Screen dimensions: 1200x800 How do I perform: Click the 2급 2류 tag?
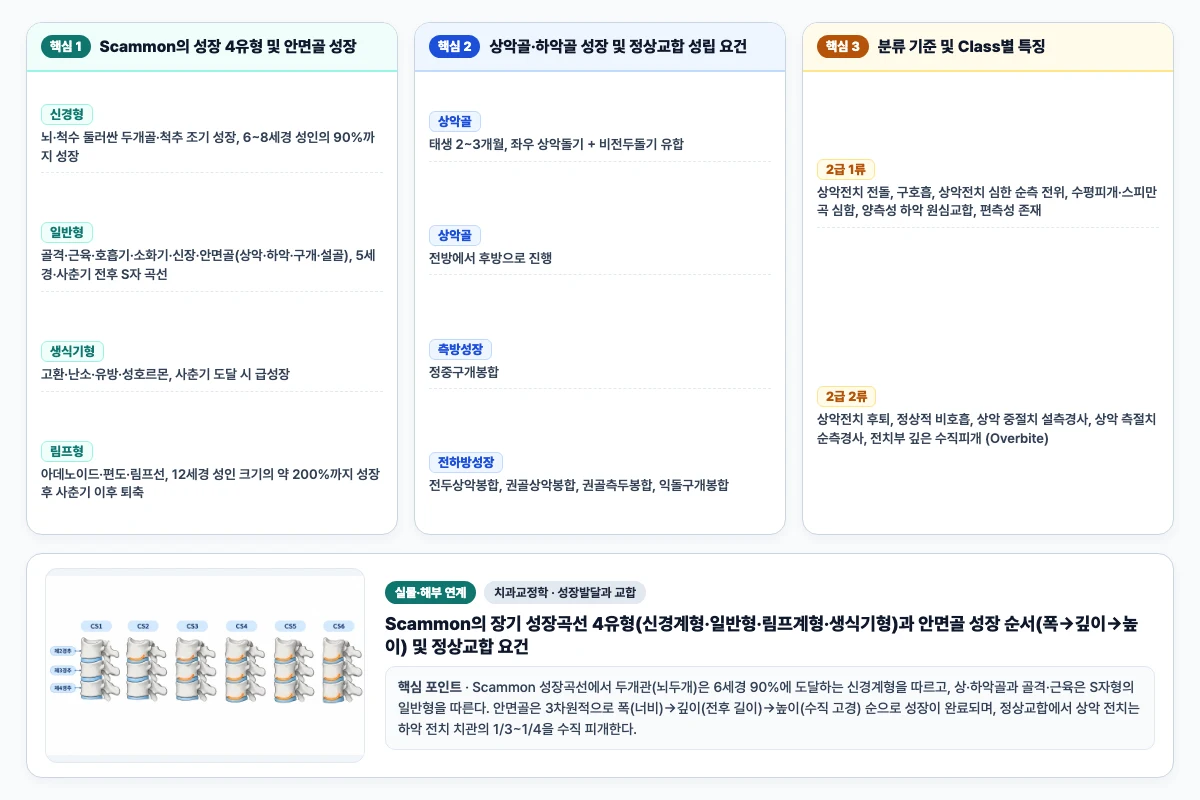click(x=846, y=397)
